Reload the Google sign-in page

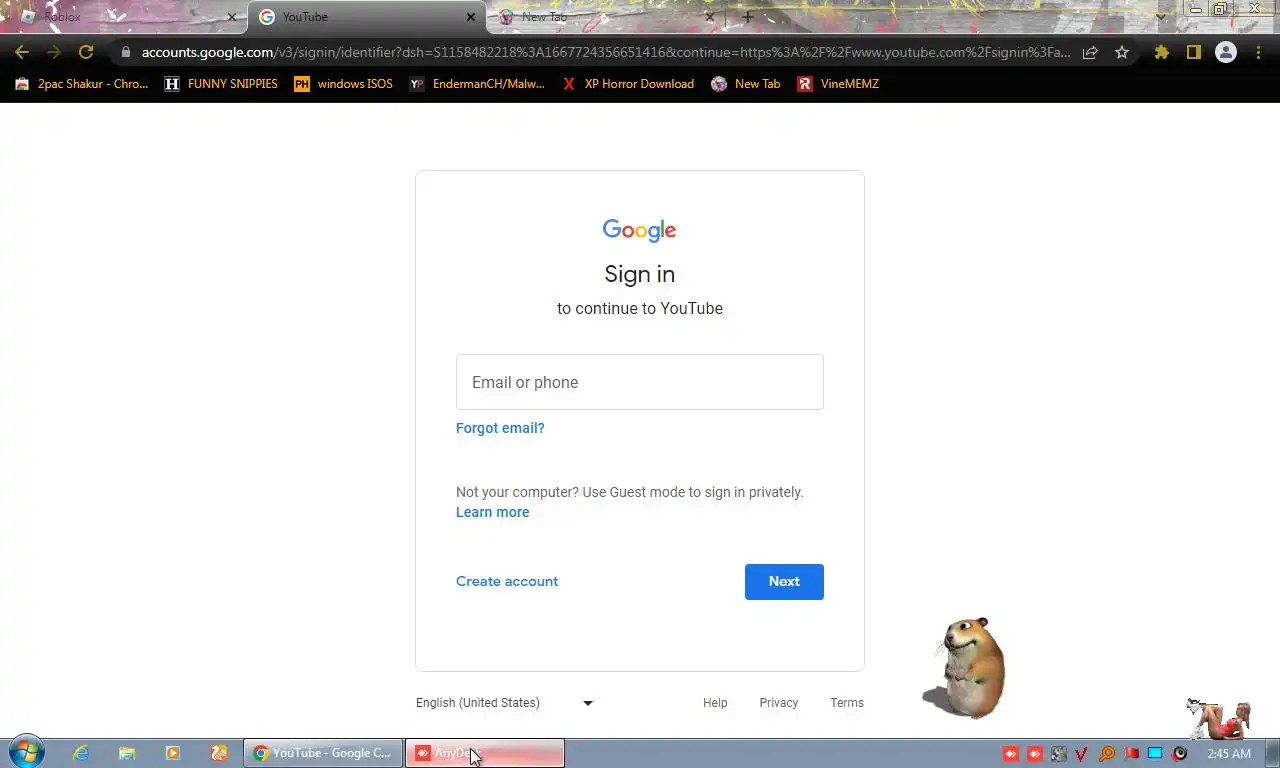[x=86, y=52]
